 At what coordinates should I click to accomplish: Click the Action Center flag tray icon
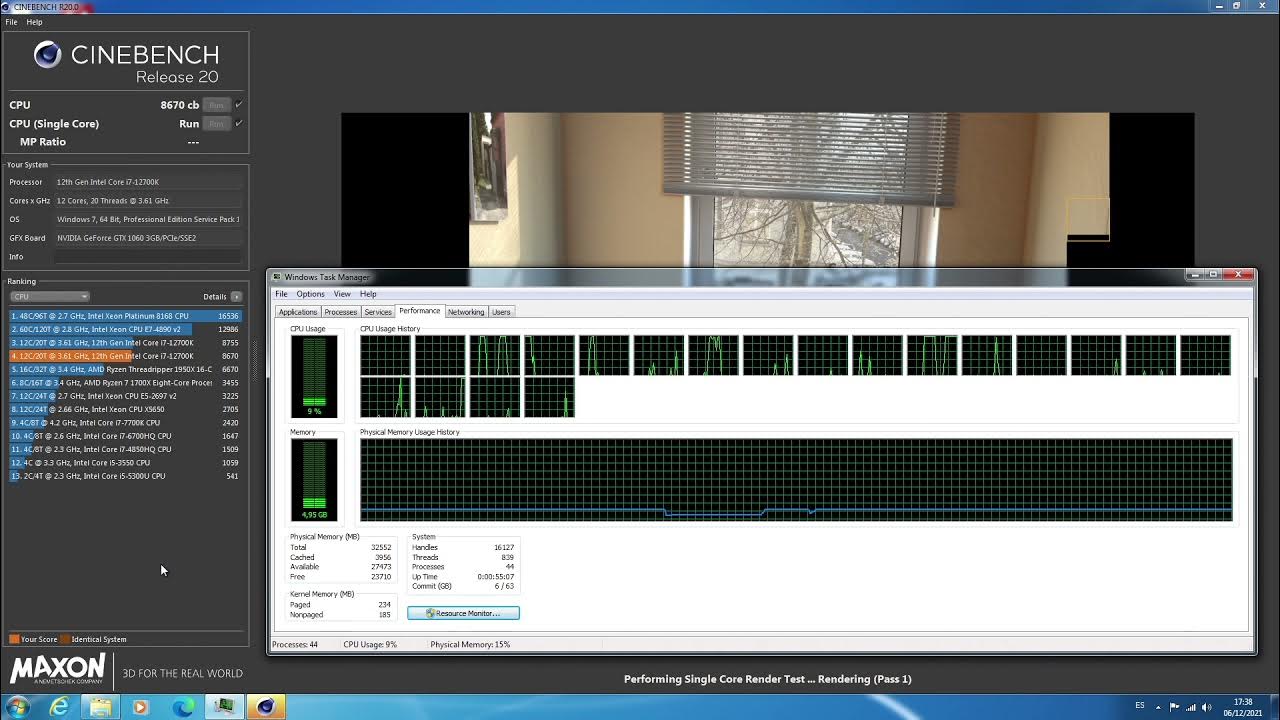click(1176, 707)
